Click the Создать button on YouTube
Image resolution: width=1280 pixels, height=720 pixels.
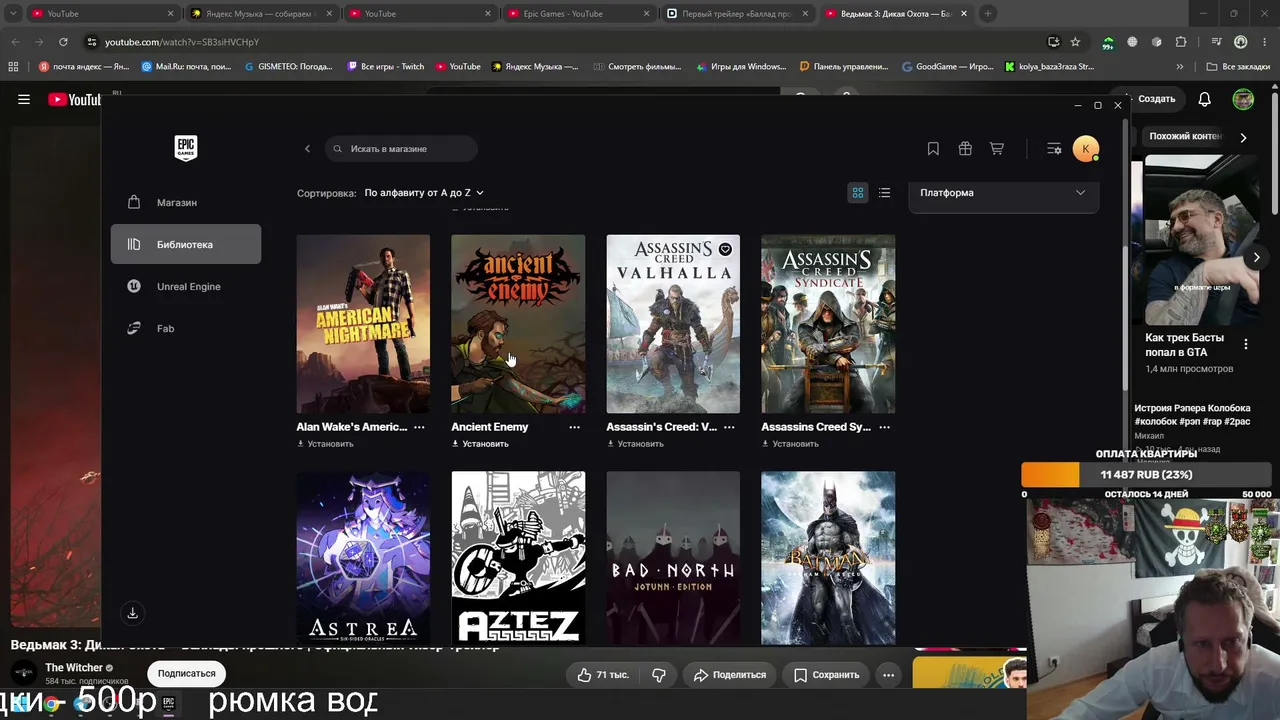[1152, 99]
